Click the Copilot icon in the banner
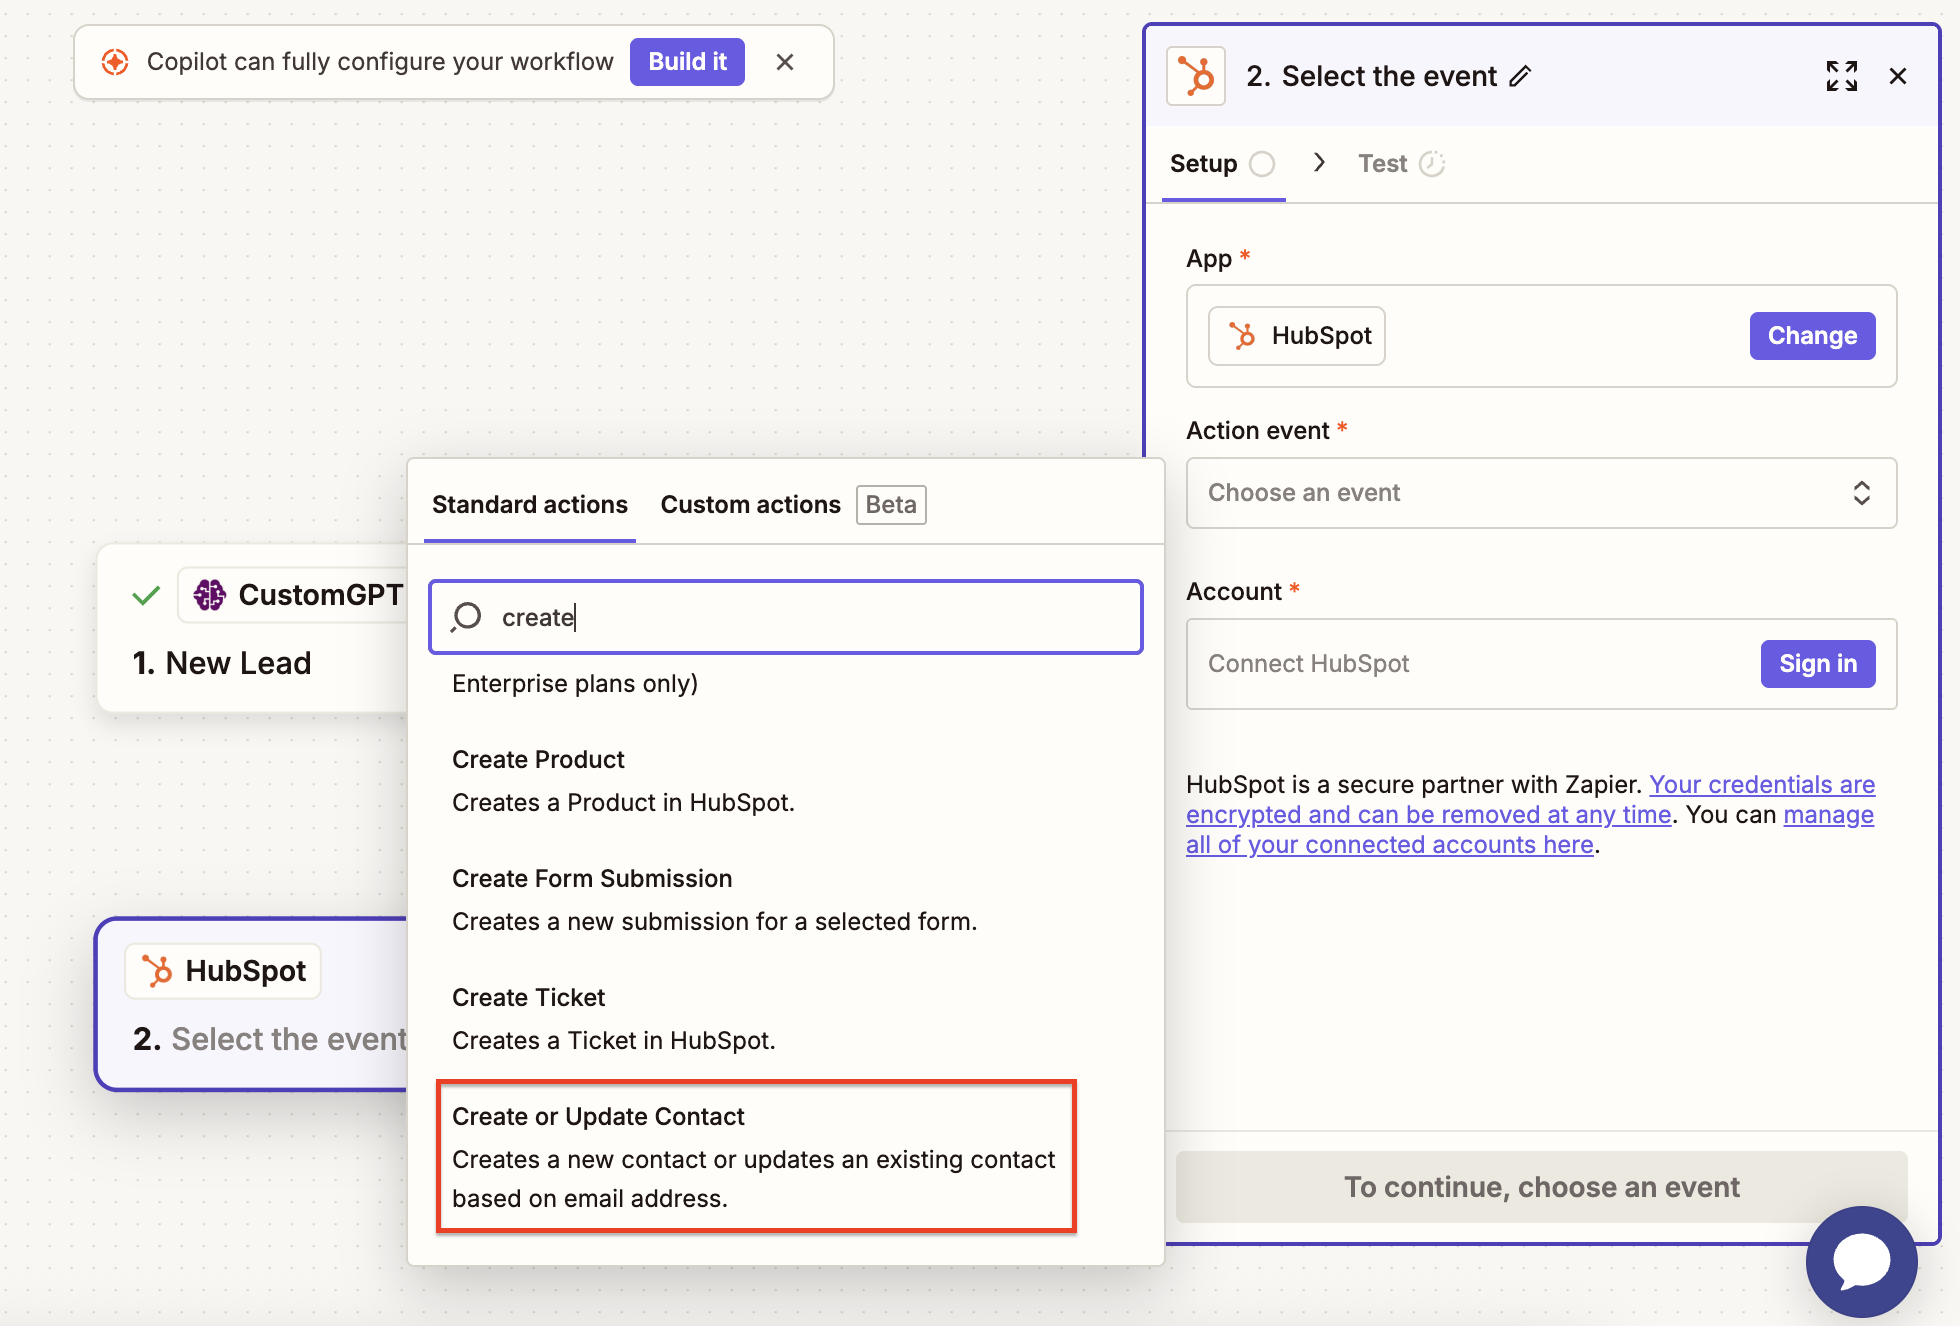The height and width of the screenshot is (1326, 1960). click(x=115, y=62)
